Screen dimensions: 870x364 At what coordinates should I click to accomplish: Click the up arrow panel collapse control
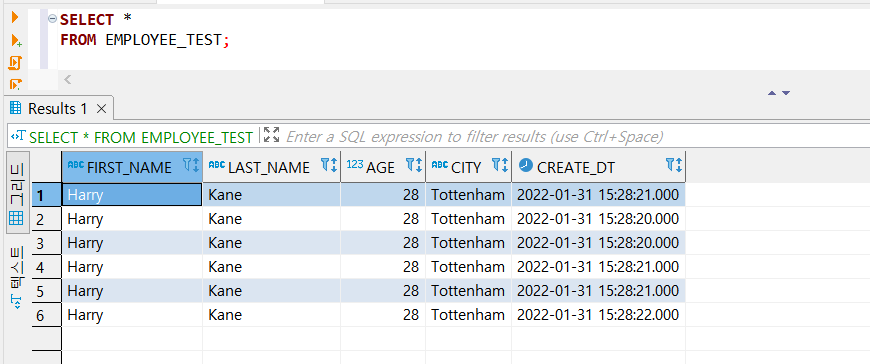772,93
